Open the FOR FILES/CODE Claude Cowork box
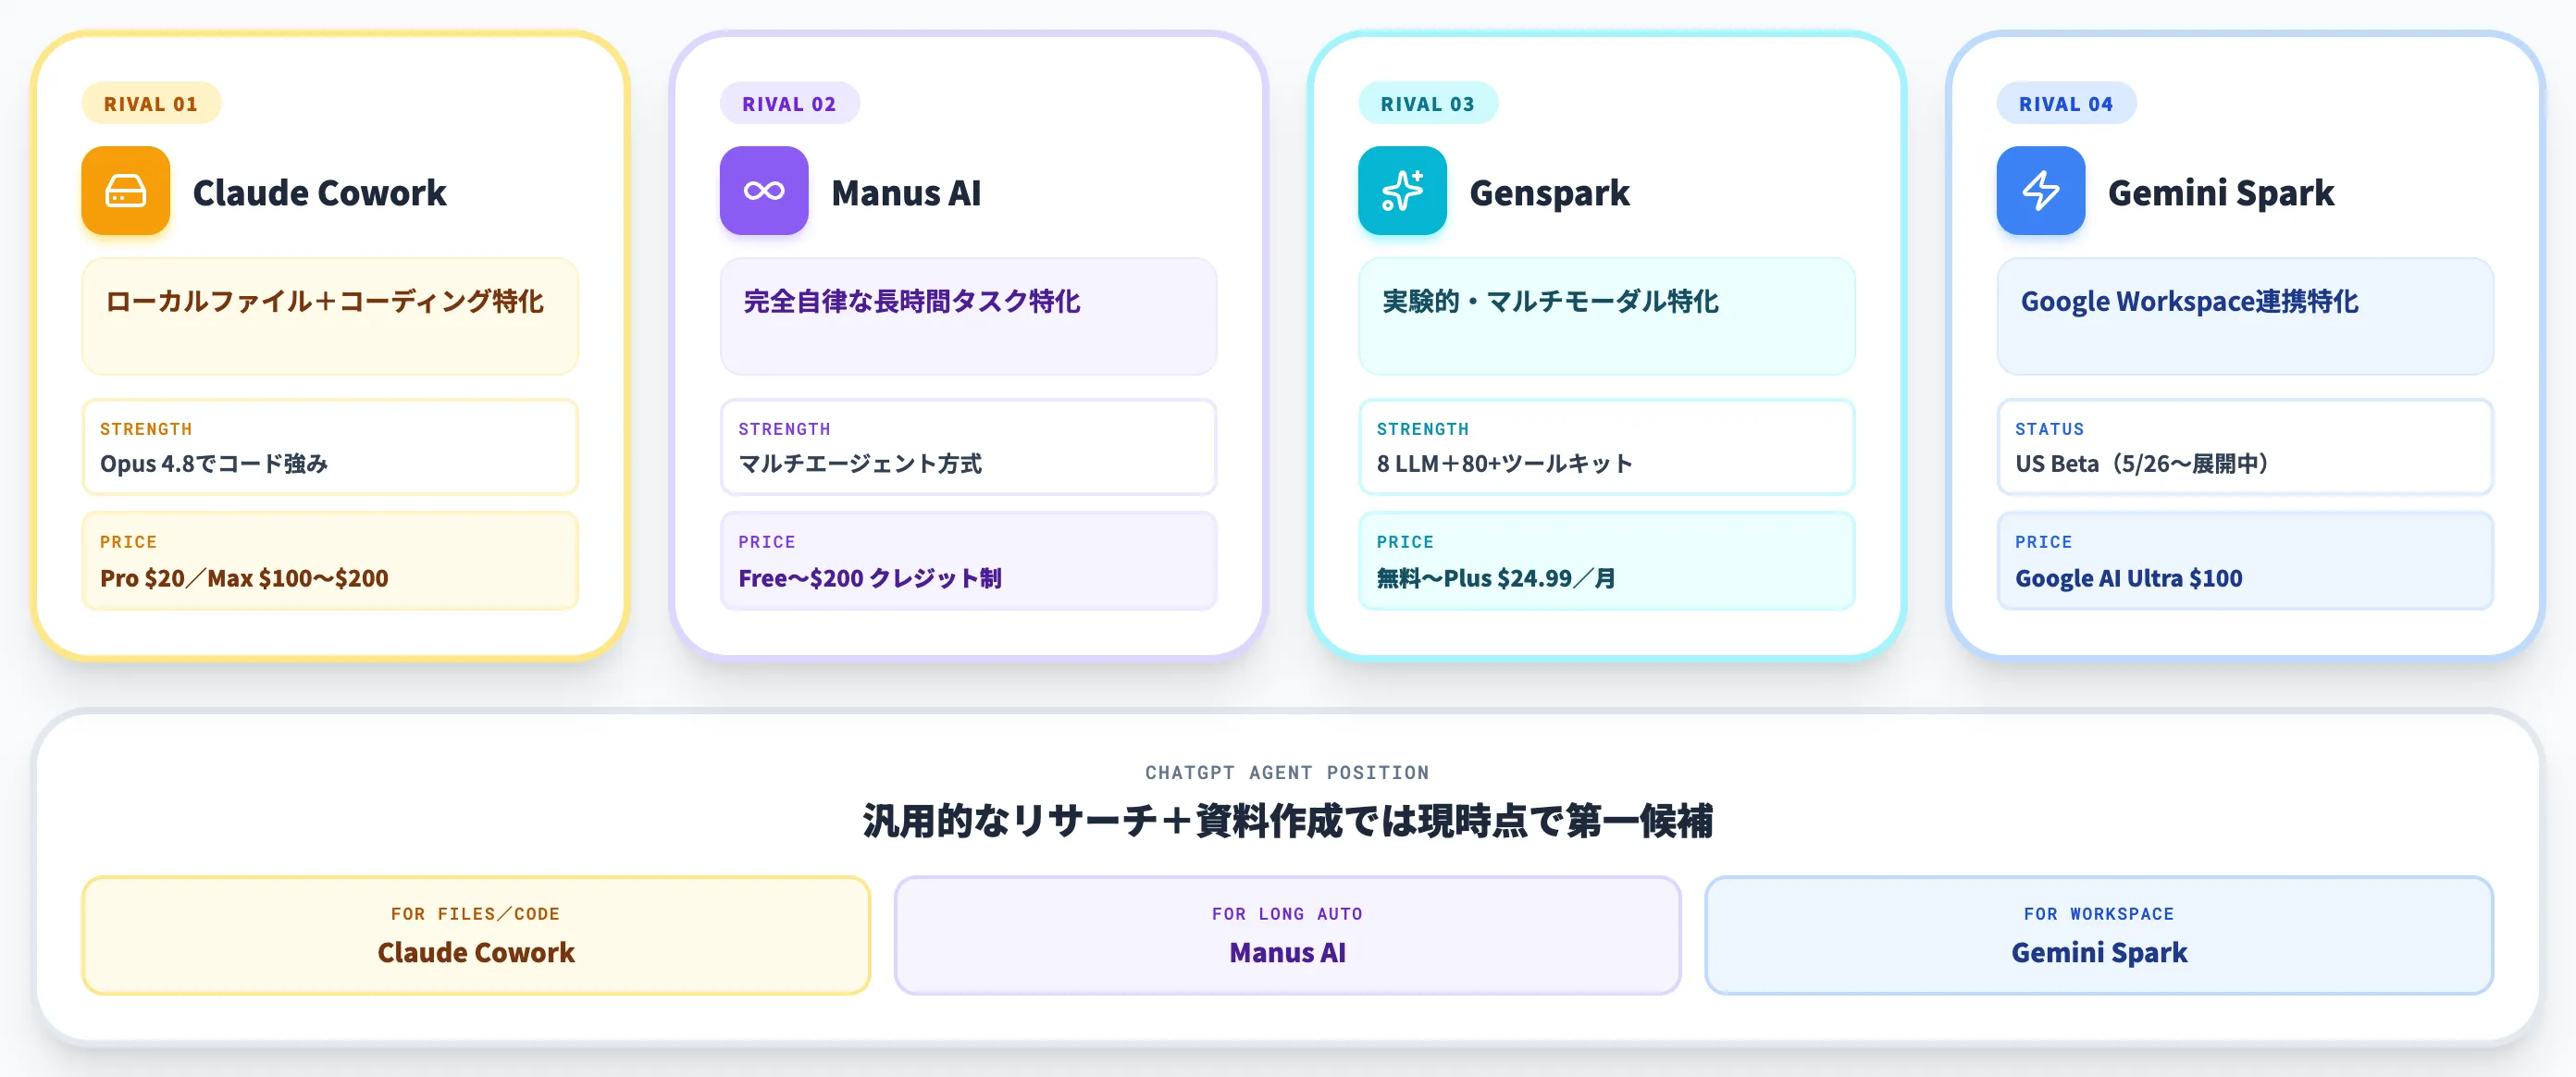The image size is (2576, 1077). [x=476, y=935]
